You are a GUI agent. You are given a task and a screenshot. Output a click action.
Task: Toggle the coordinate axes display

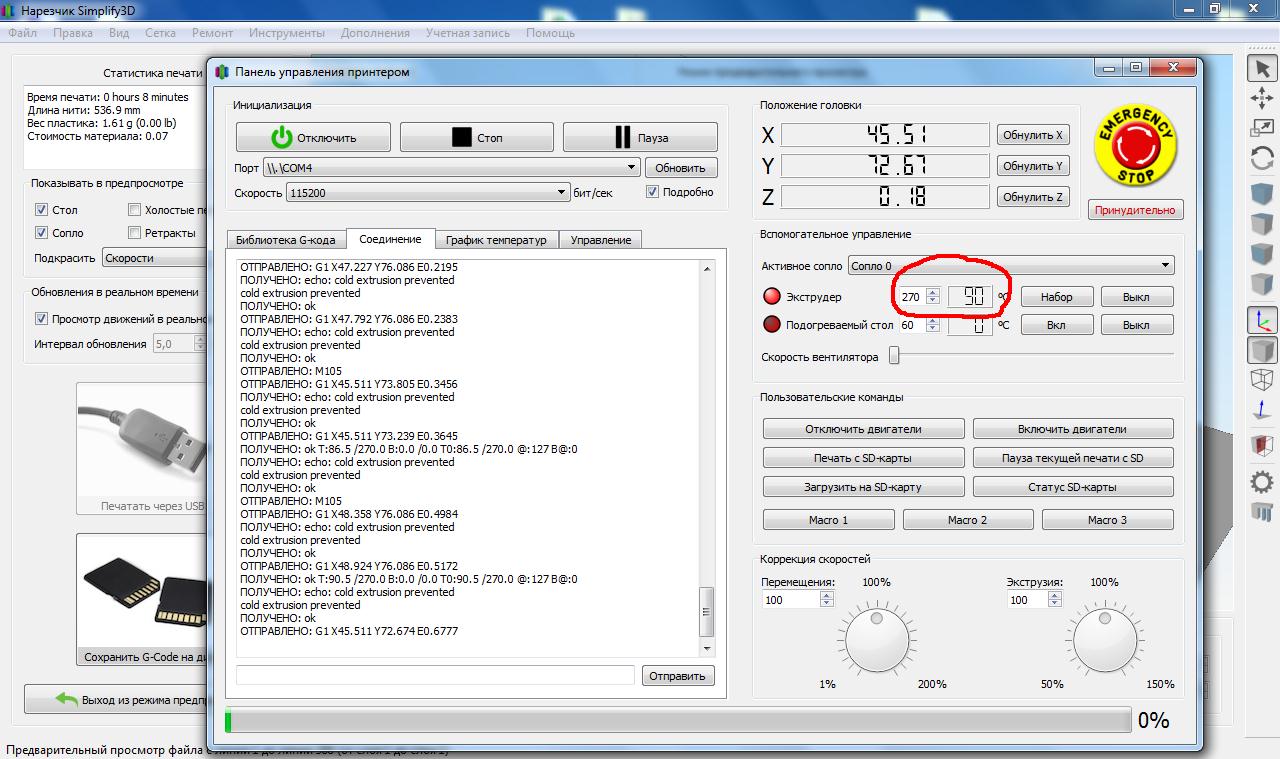(x=1262, y=320)
